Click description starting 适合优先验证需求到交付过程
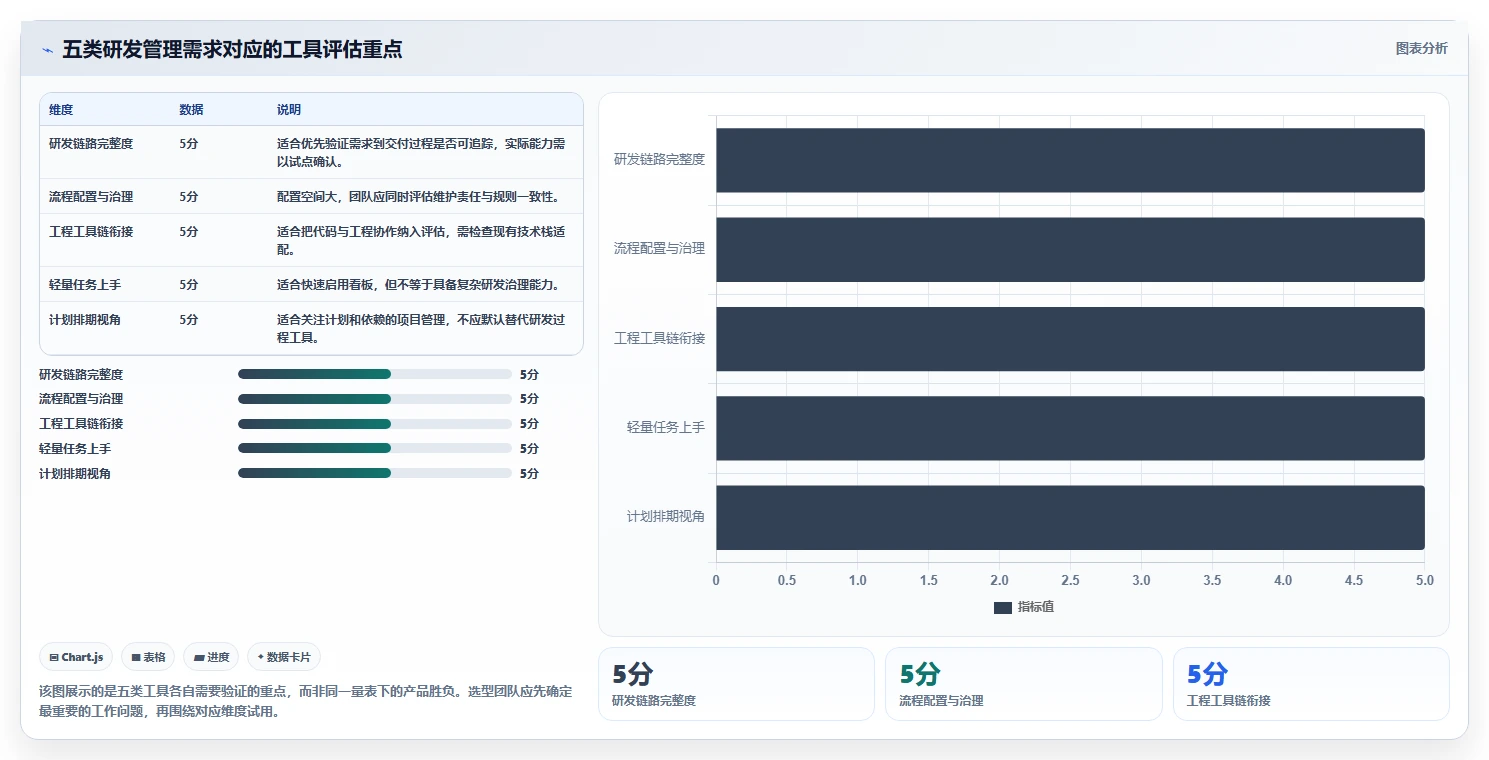Screen dimensions: 1489x760 (x=421, y=153)
